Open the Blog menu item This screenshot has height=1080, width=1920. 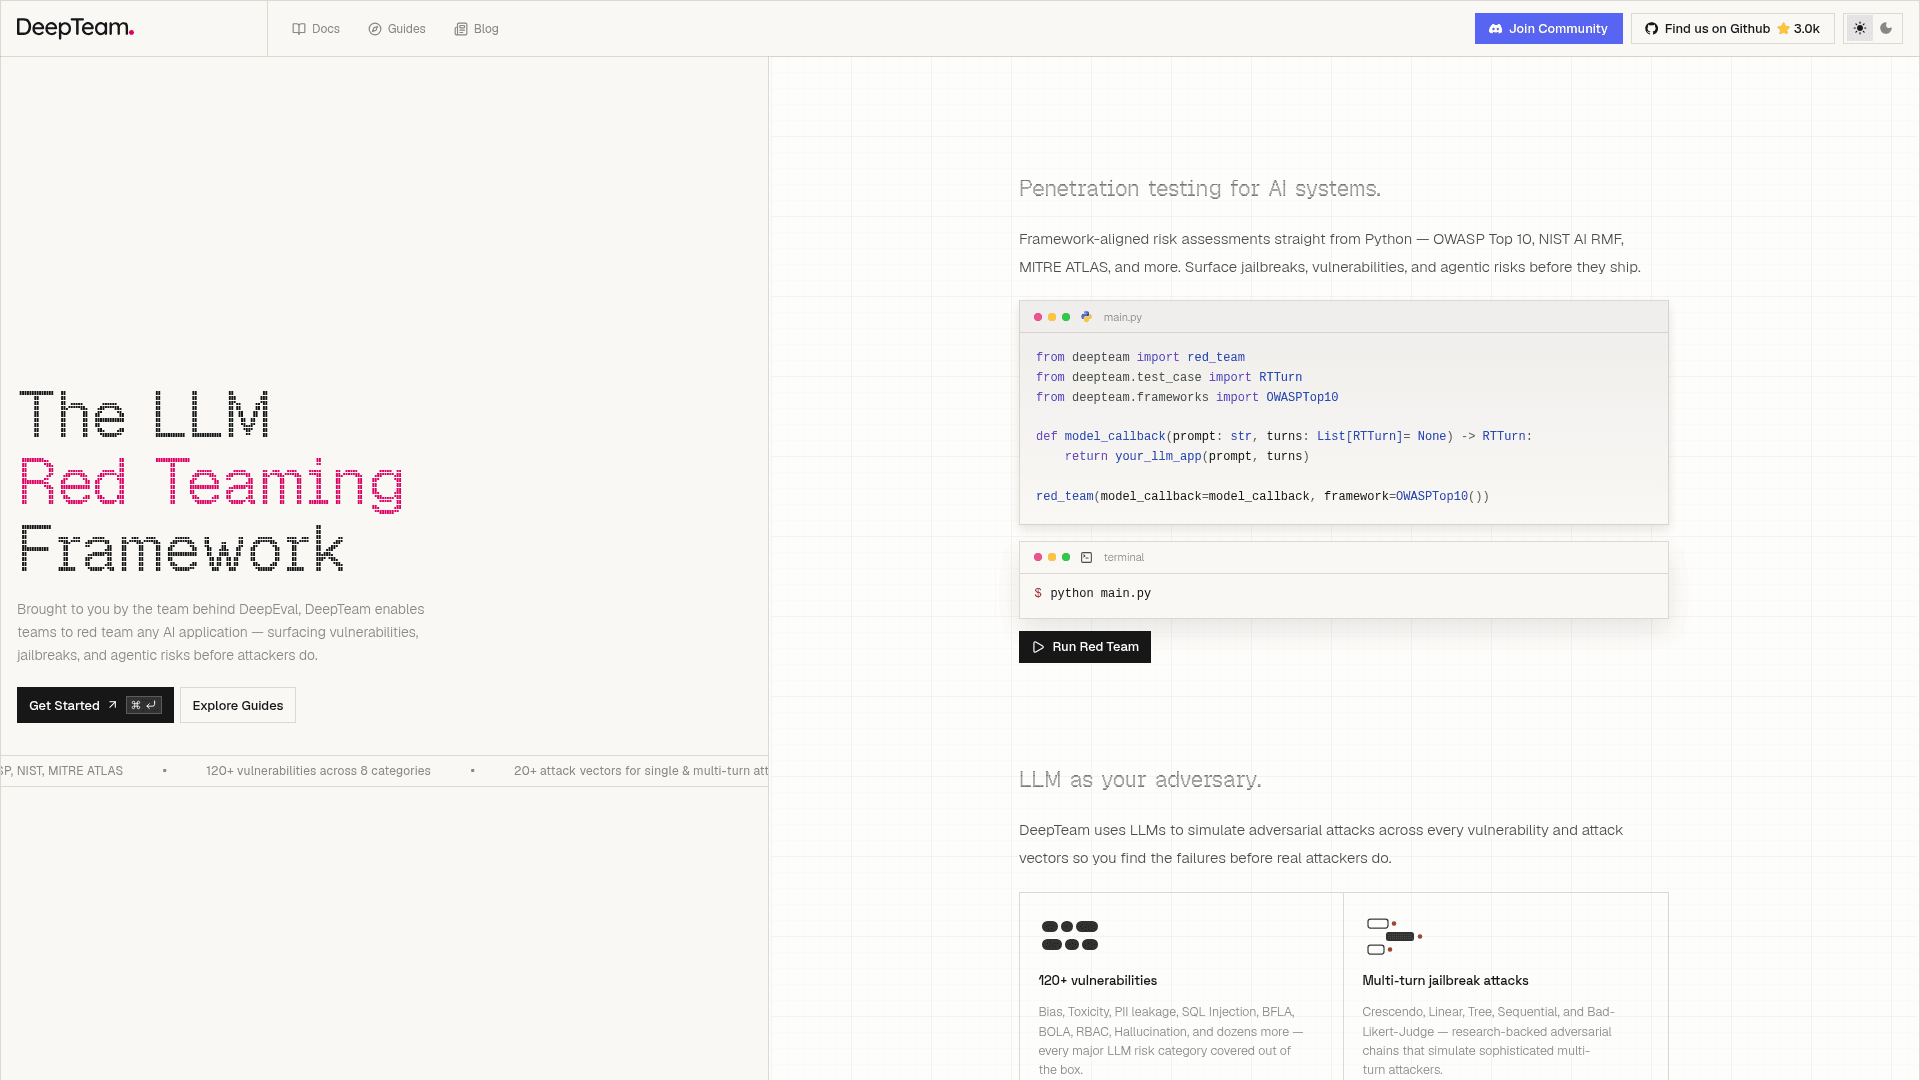coord(476,29)
